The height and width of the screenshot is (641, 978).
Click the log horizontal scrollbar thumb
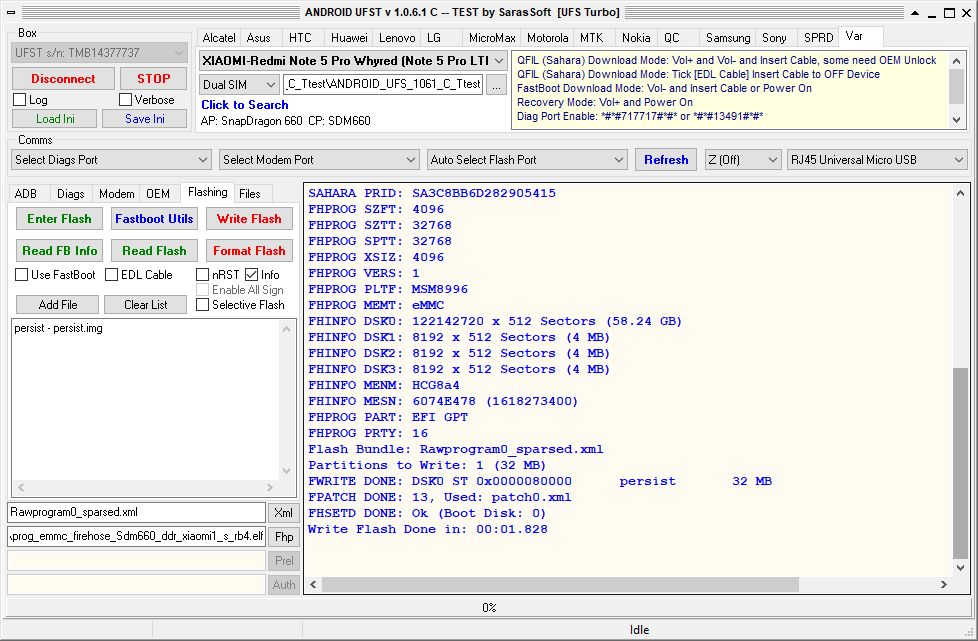click(560, 584)
